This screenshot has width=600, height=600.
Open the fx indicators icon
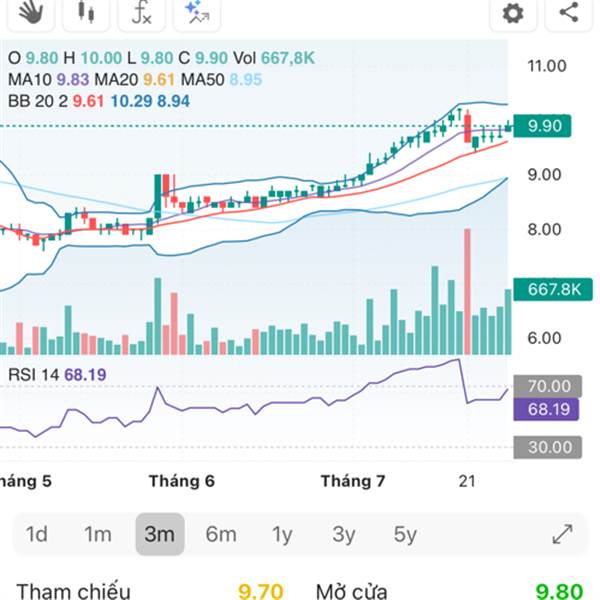(142, 12)
